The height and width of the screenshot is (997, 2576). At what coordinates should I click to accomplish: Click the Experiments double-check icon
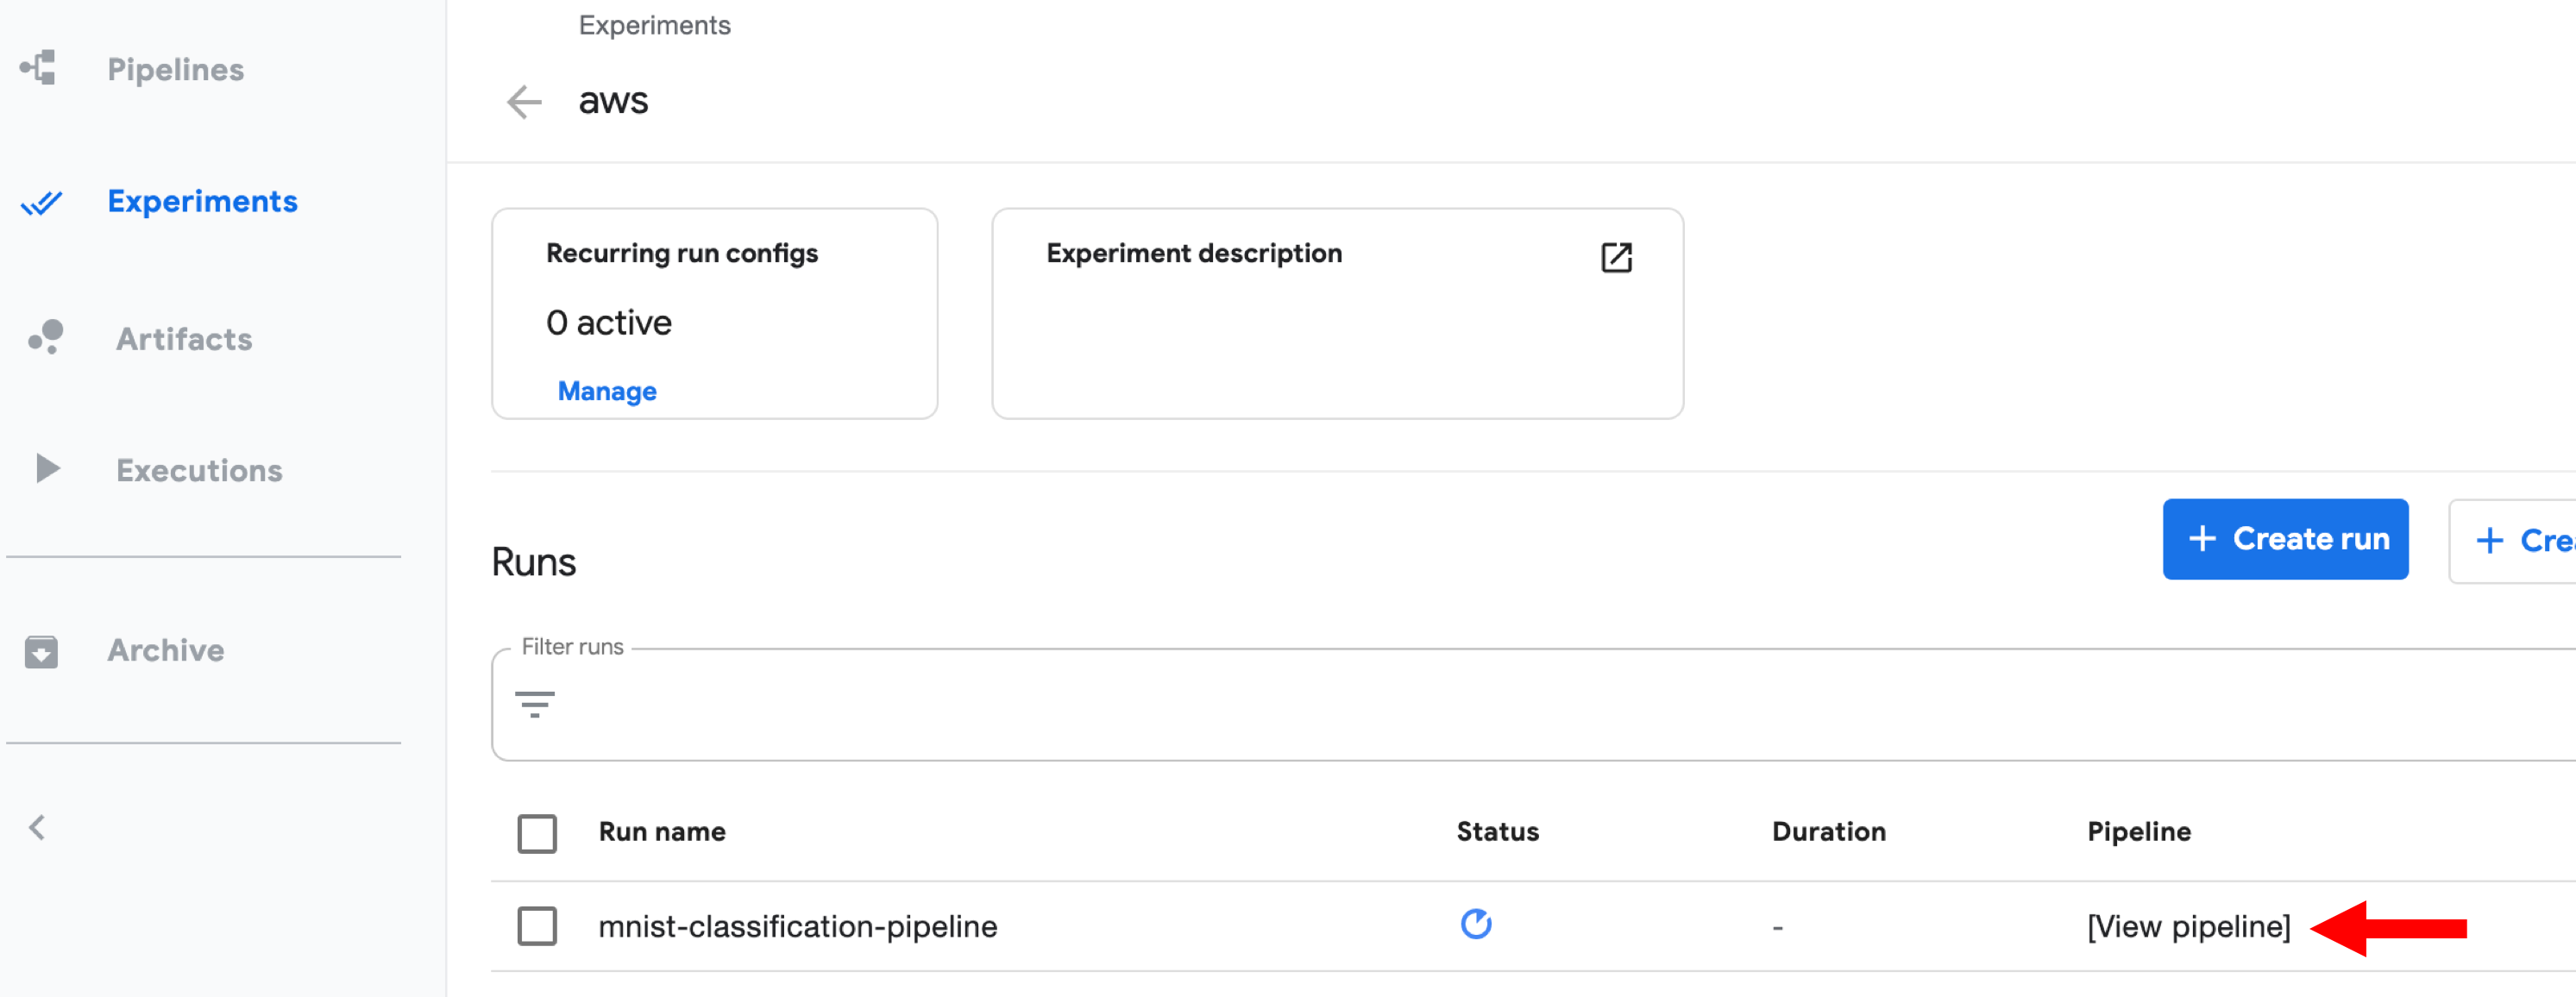click(x=41, y=203)
